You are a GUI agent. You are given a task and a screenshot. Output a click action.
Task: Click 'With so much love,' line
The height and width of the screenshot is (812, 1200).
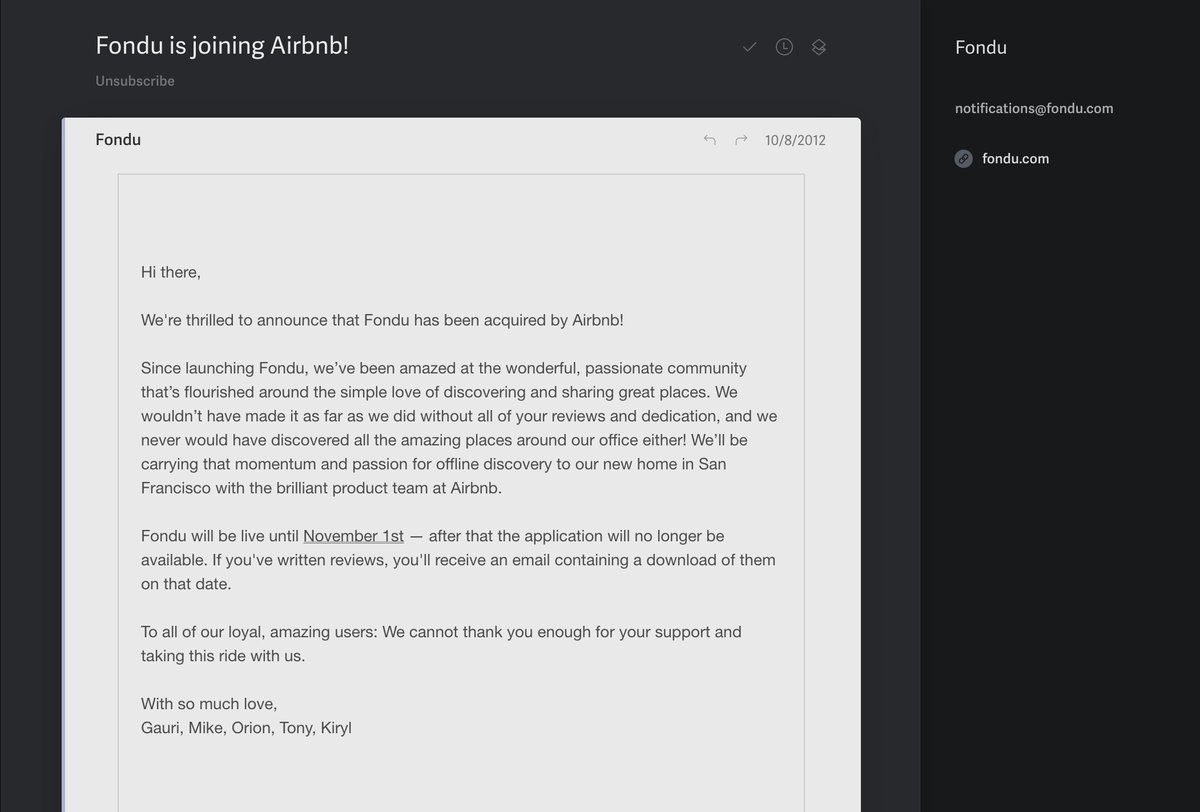tap(209, 704)
